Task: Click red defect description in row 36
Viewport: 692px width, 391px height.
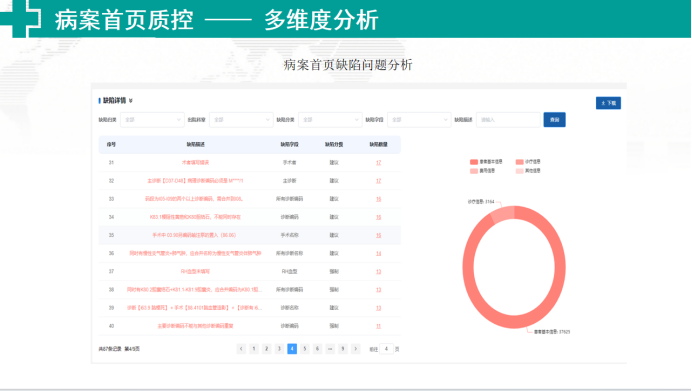Action: (x=195, y=253)
